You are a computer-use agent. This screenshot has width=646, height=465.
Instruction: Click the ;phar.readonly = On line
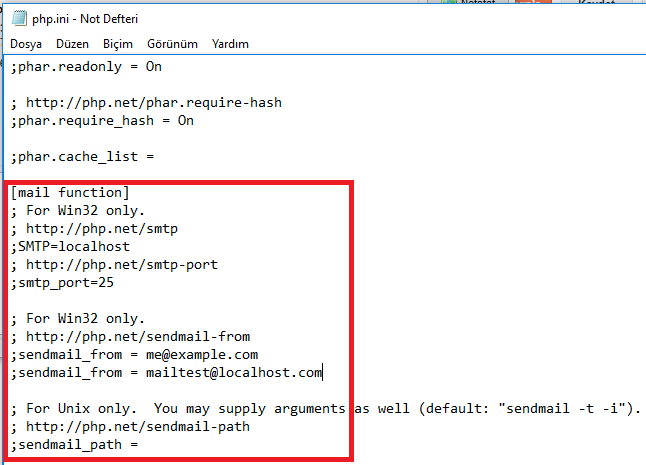pyautogui.click(x=86, y=67)
